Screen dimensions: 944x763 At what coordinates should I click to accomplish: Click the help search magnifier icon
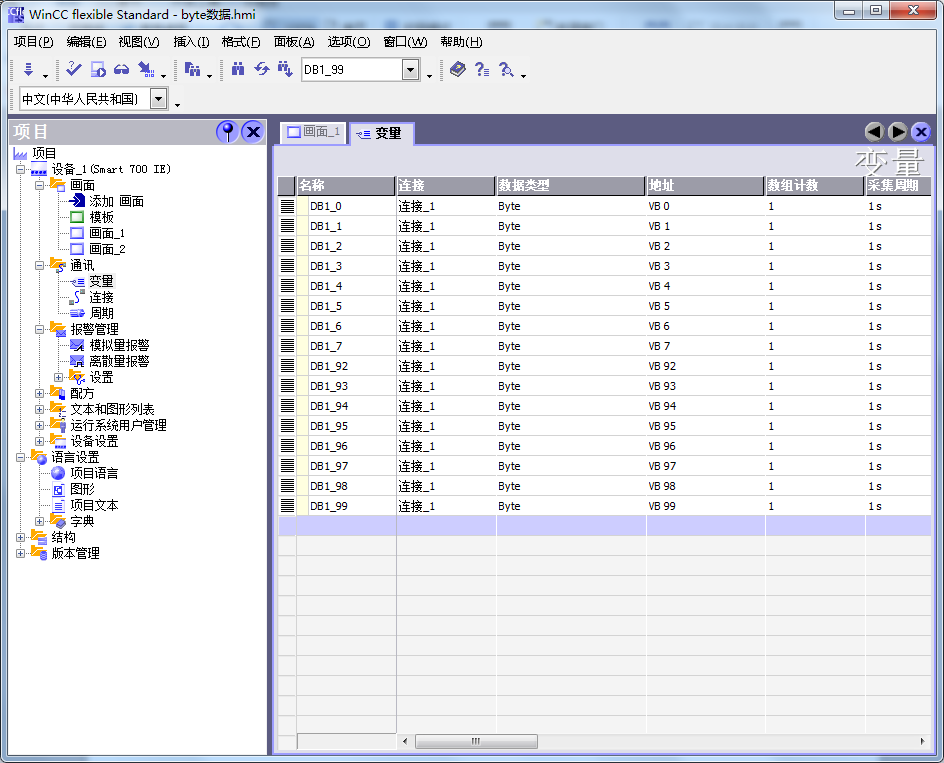pos(506,70)
